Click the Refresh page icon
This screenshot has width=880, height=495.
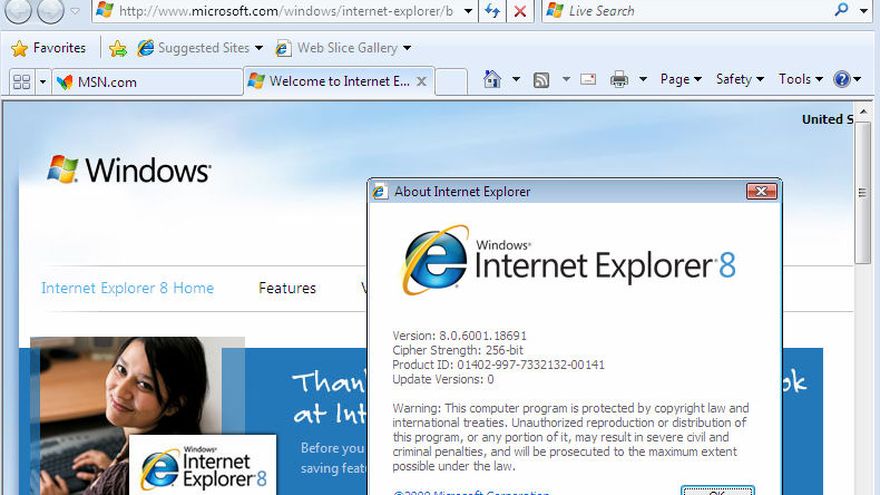[x=492, y=11]
